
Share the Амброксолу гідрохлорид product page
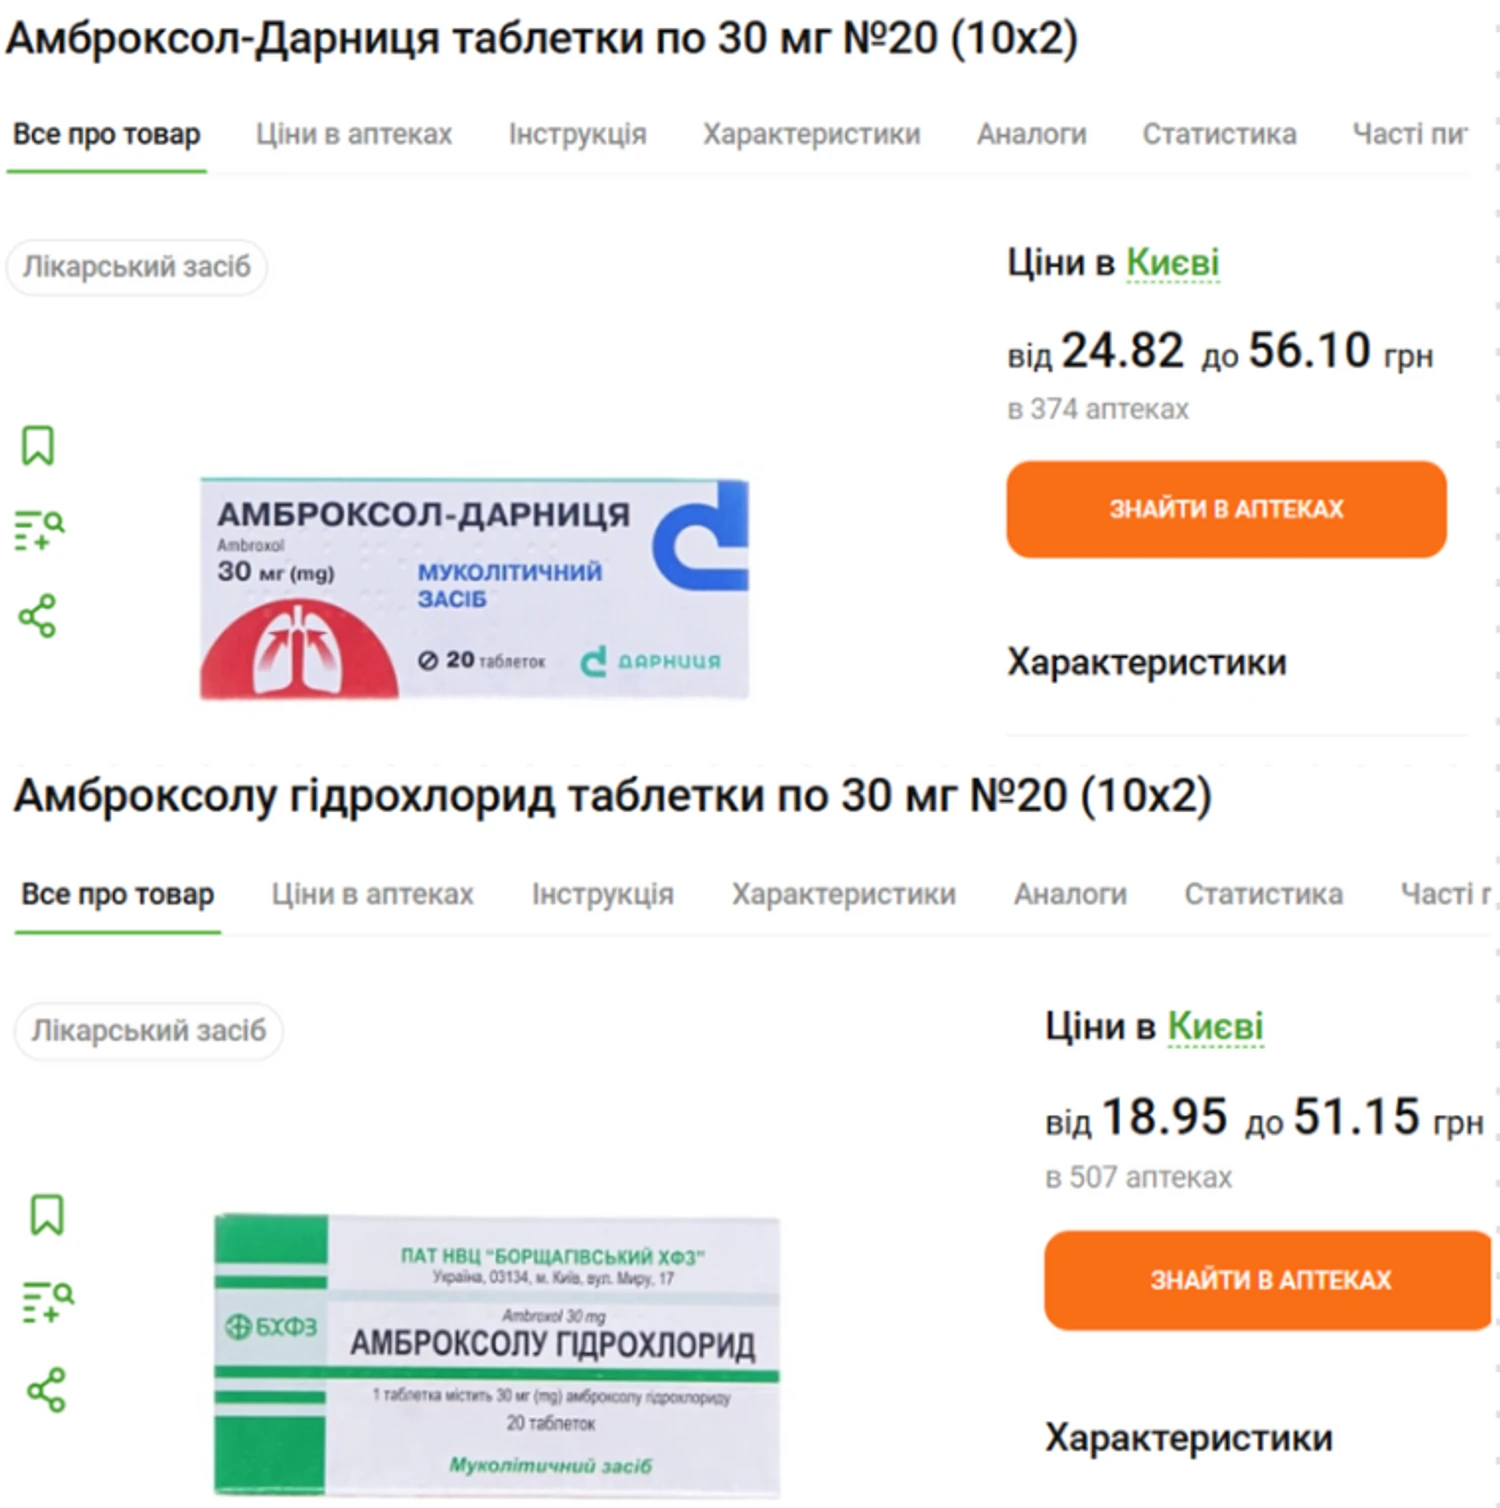click(47, 1390)
